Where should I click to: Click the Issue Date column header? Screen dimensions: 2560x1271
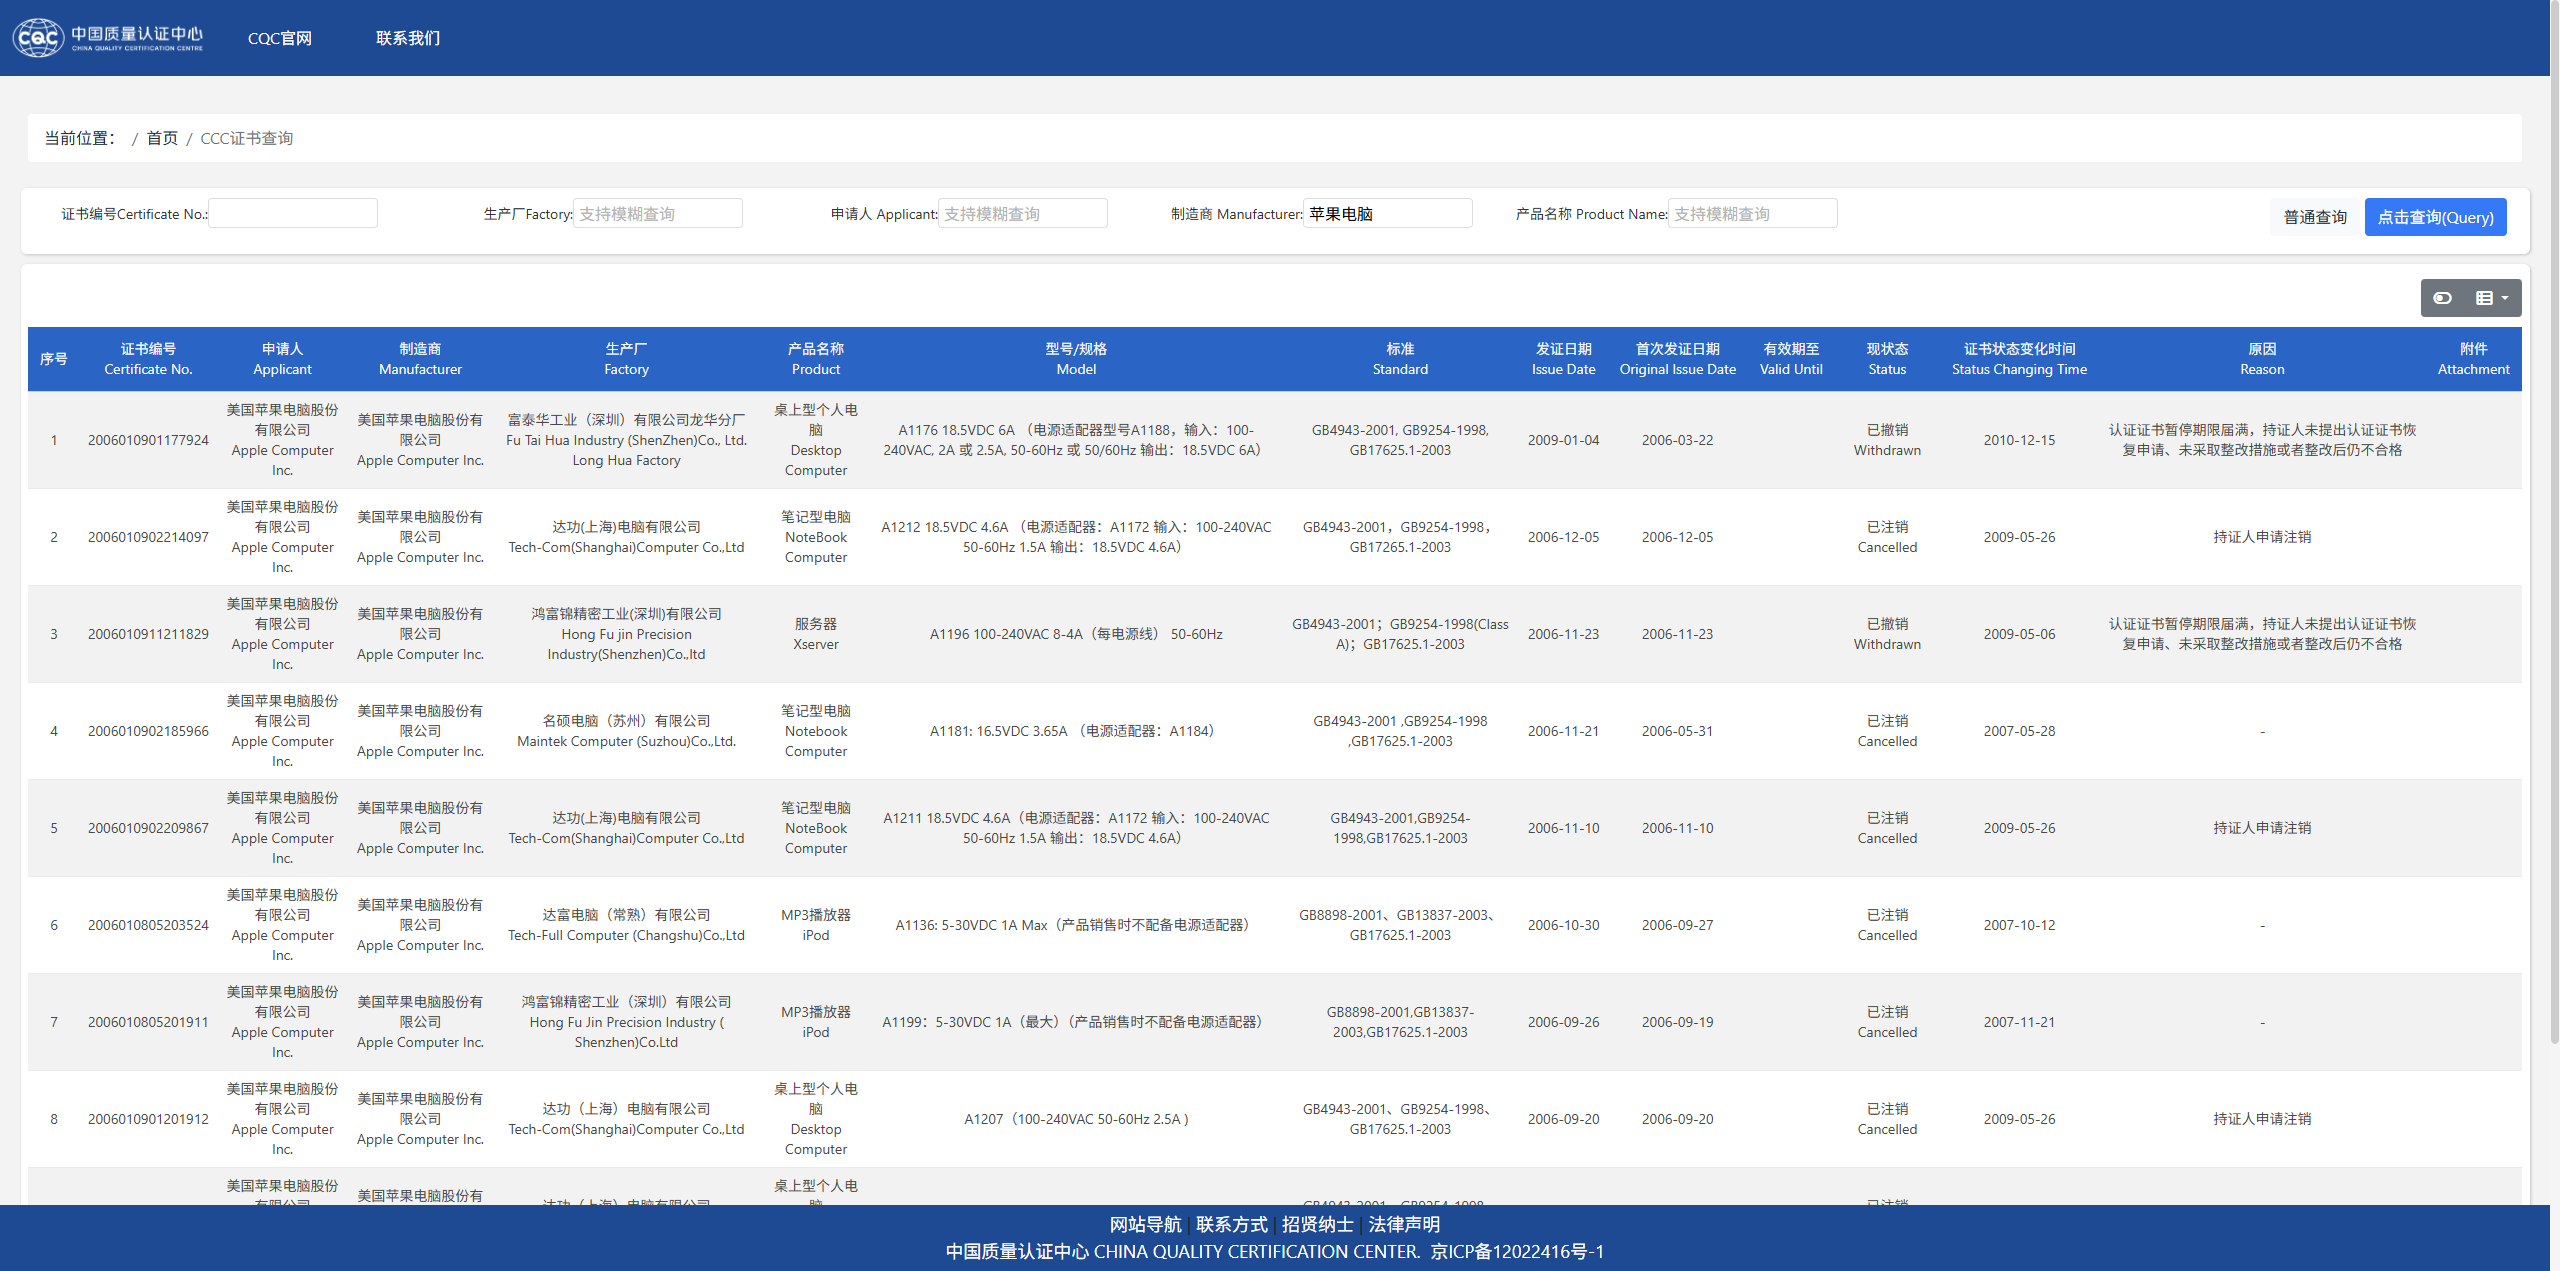tap(1563, 359)
